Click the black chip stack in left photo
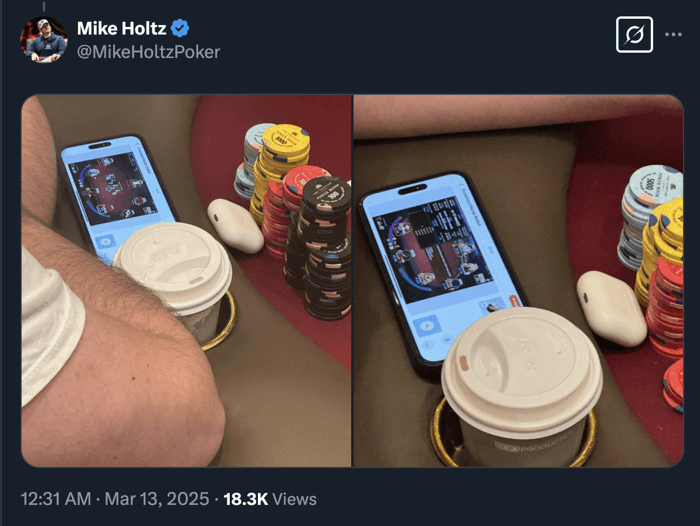 (x=324, y=248)
